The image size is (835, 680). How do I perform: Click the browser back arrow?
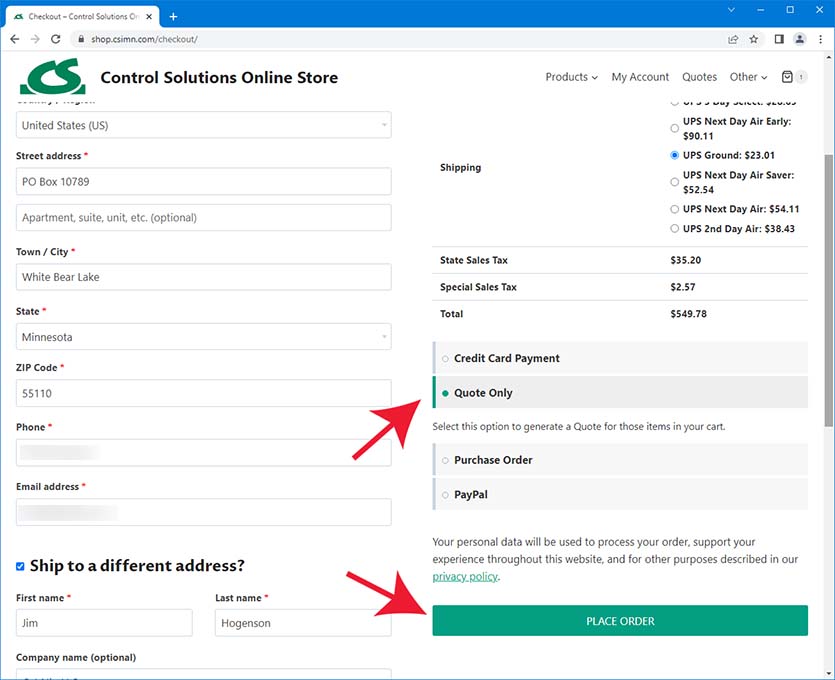[x=15, y=39]
